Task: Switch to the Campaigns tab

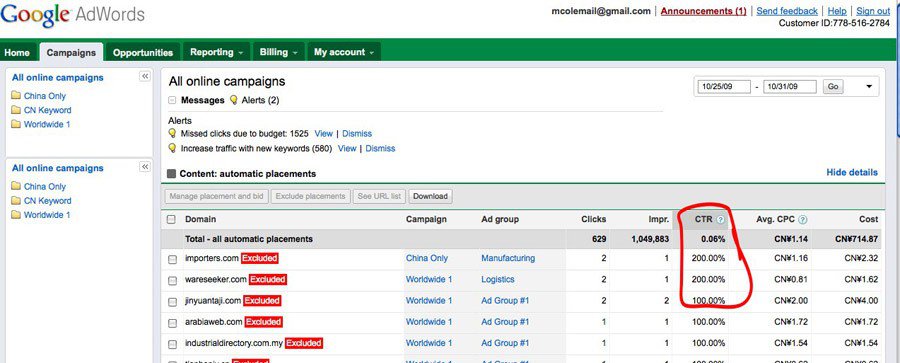Action: point(71,52)
